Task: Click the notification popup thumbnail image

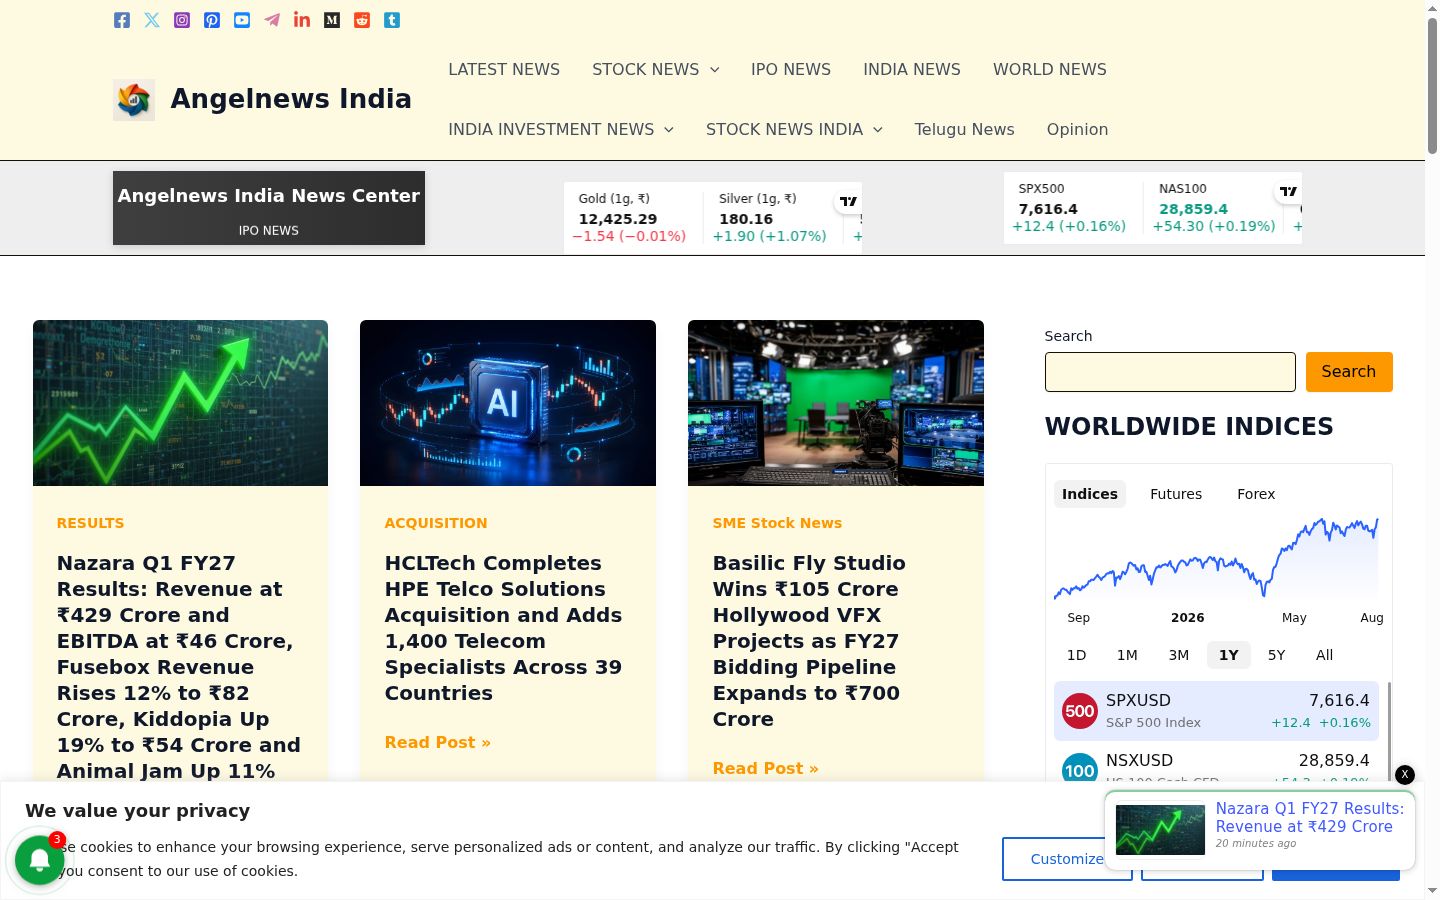Action: click(1160, 830)
